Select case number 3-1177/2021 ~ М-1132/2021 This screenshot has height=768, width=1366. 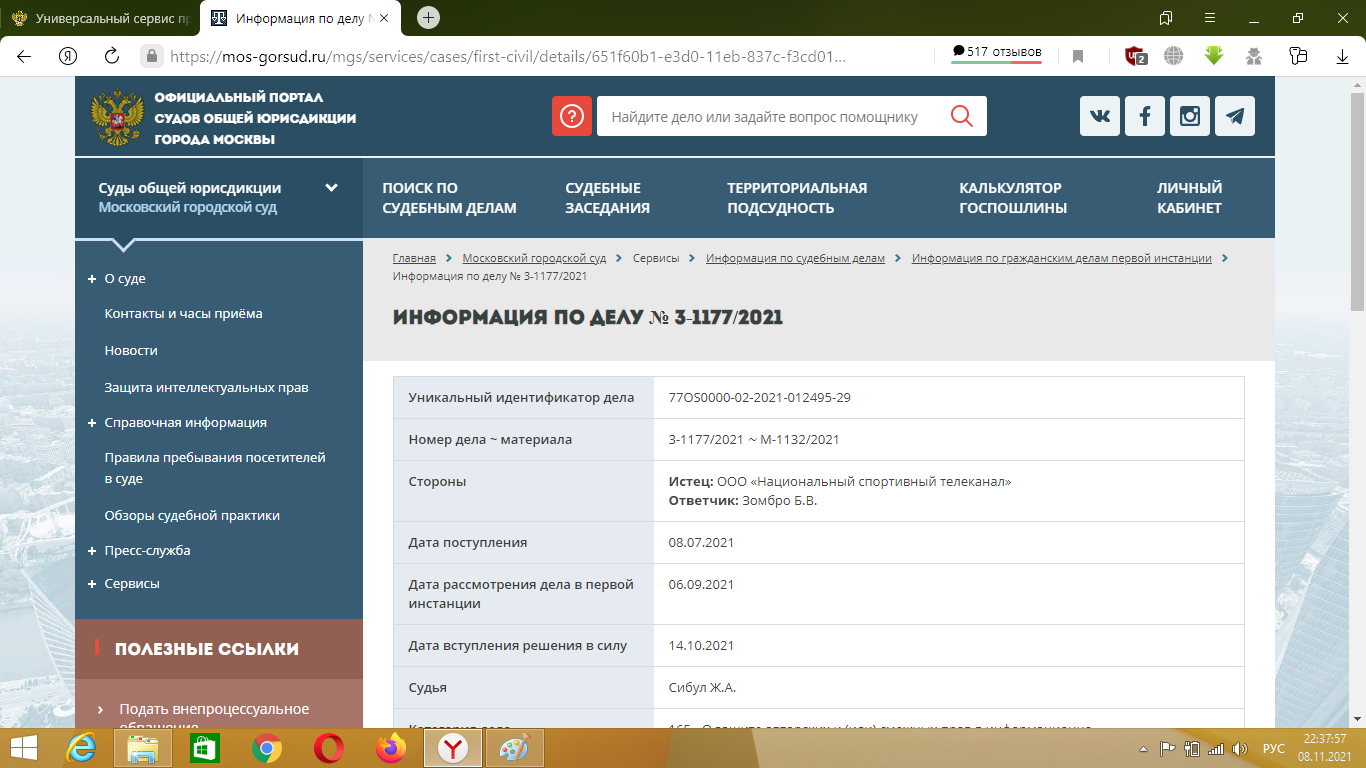[x=754, y=439]
